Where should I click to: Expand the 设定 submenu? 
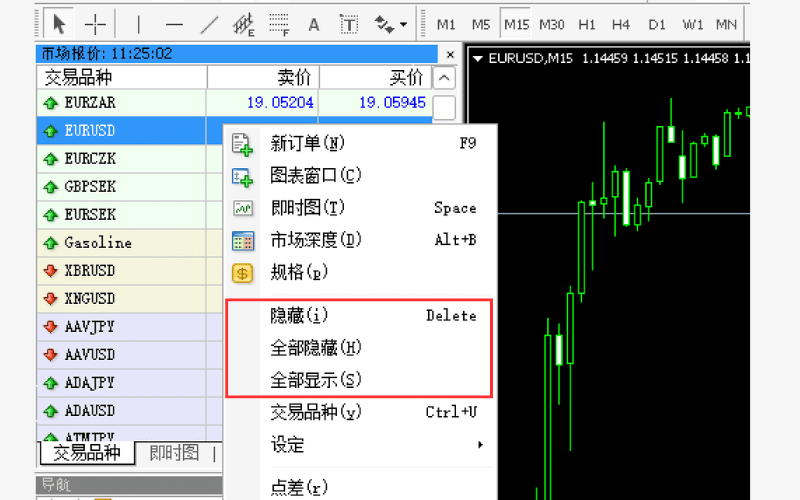pyautogui.click(x=360, y=445)
